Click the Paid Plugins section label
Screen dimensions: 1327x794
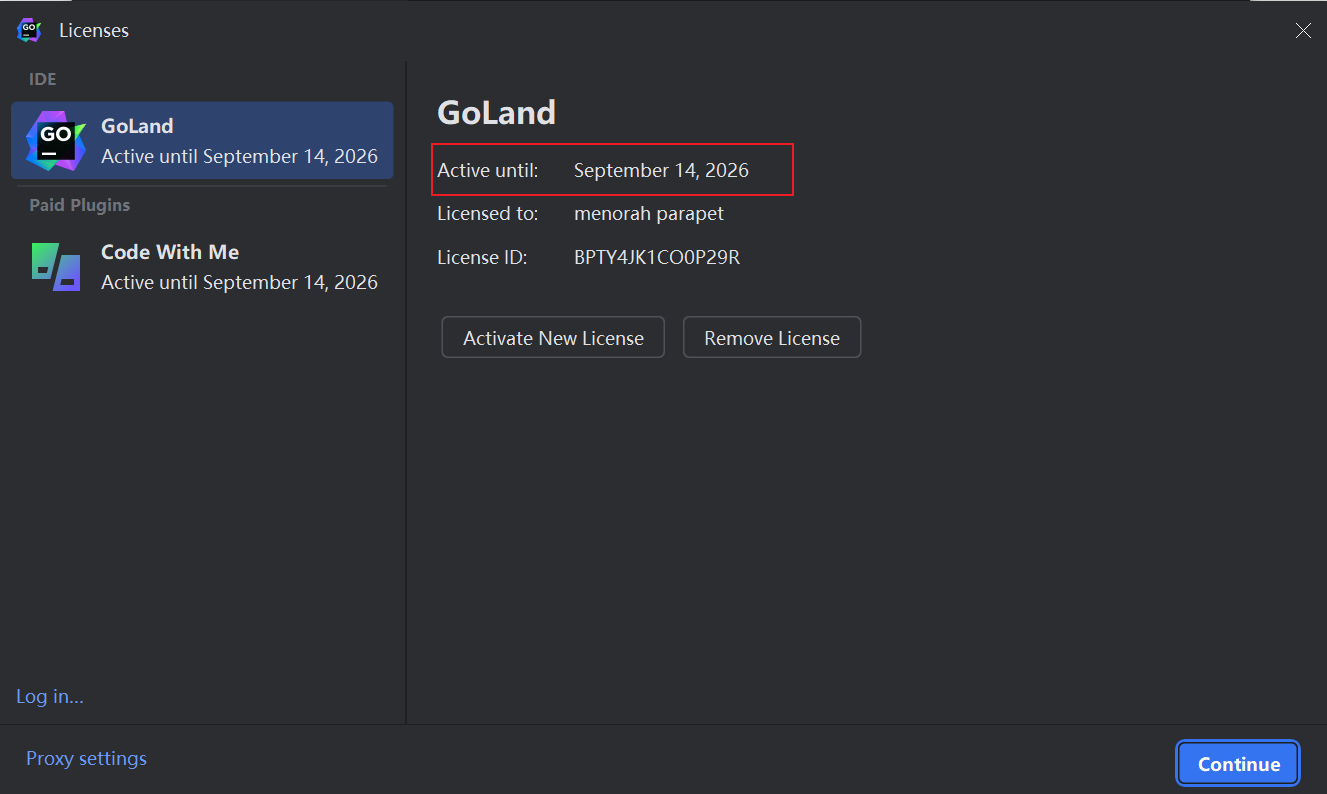[80, 205]
